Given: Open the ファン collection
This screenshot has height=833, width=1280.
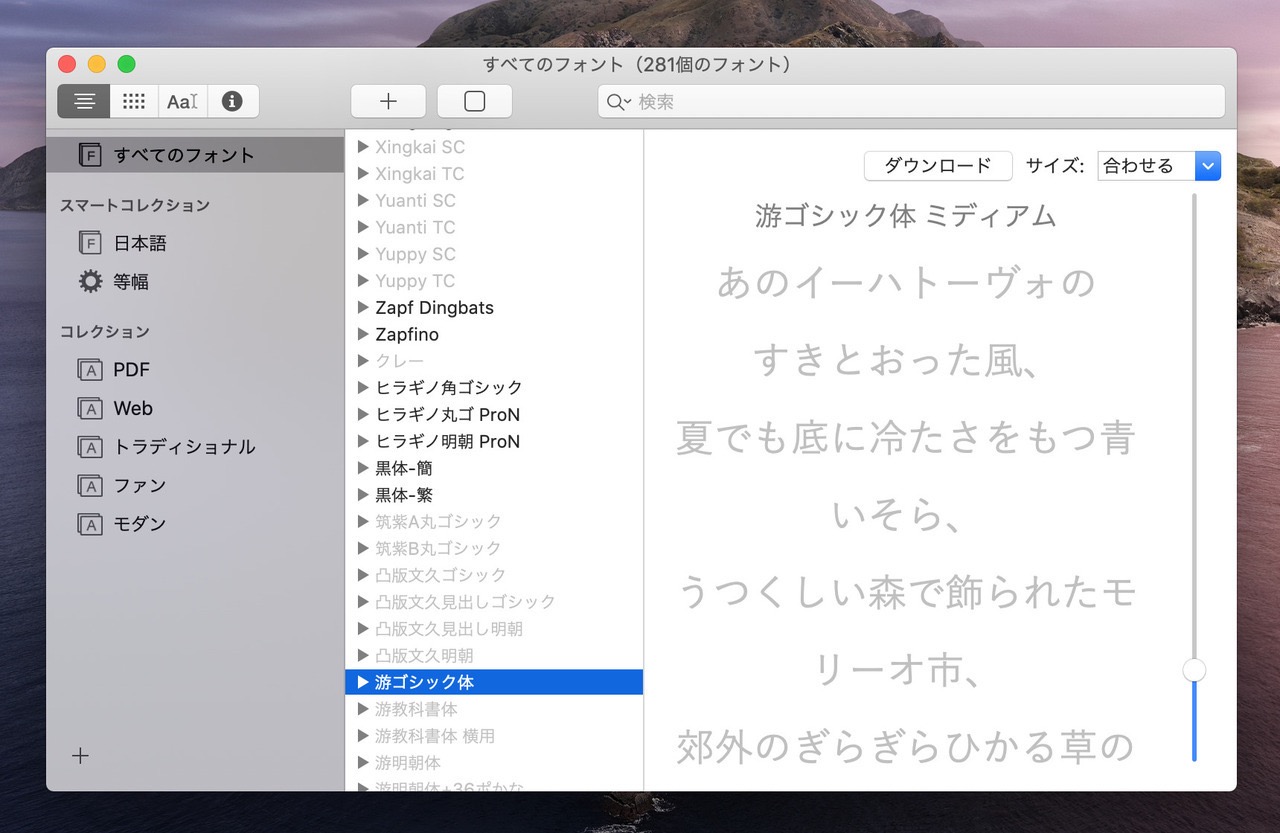Looking at the screenshot, I should (195, 486).
